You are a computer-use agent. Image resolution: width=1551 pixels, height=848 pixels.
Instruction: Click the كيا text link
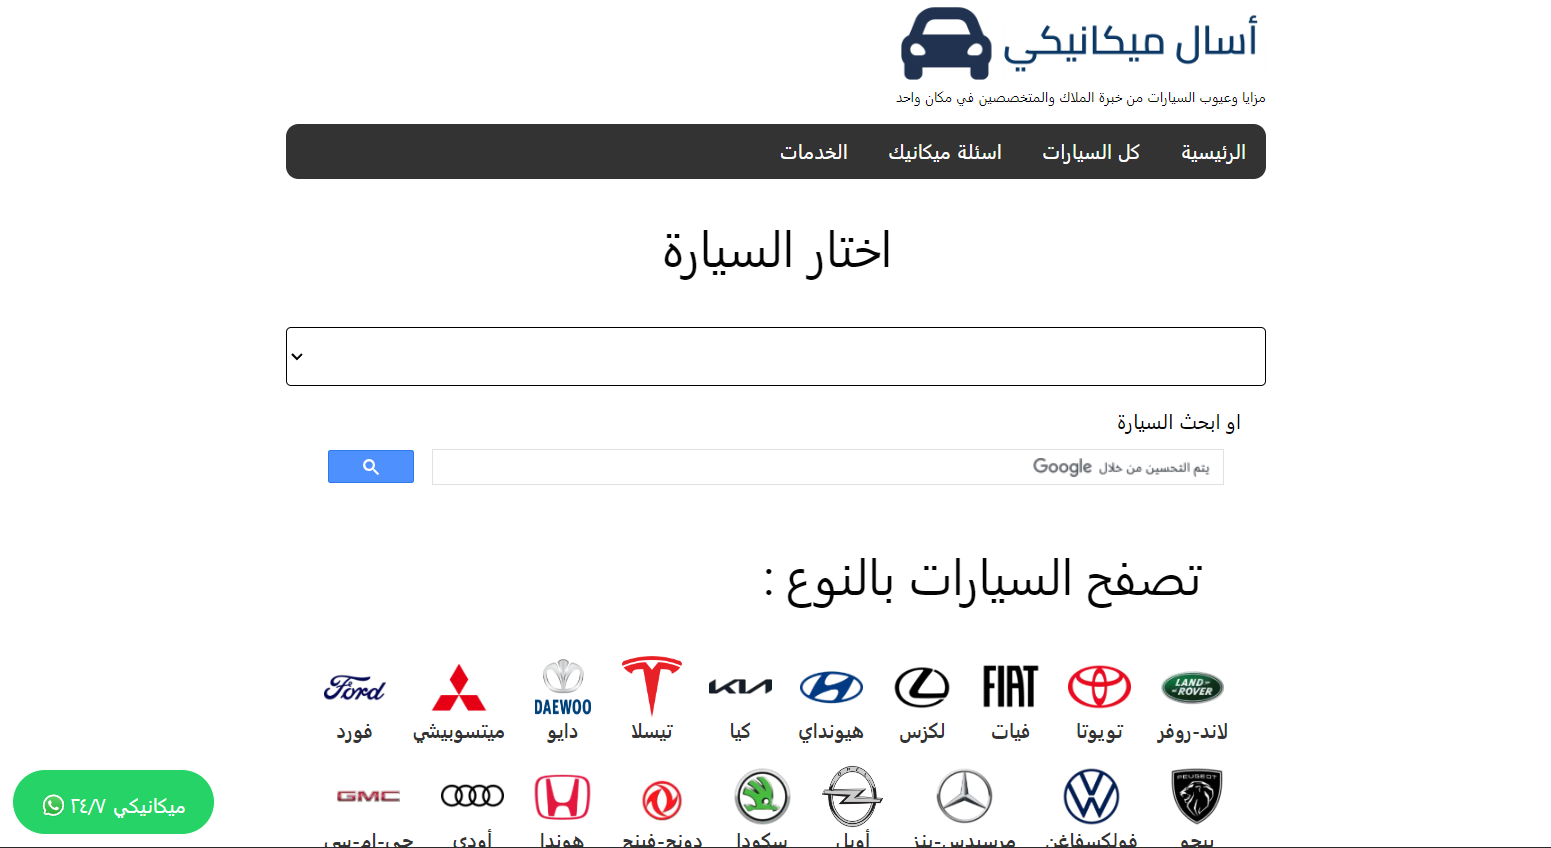(740, 732)
